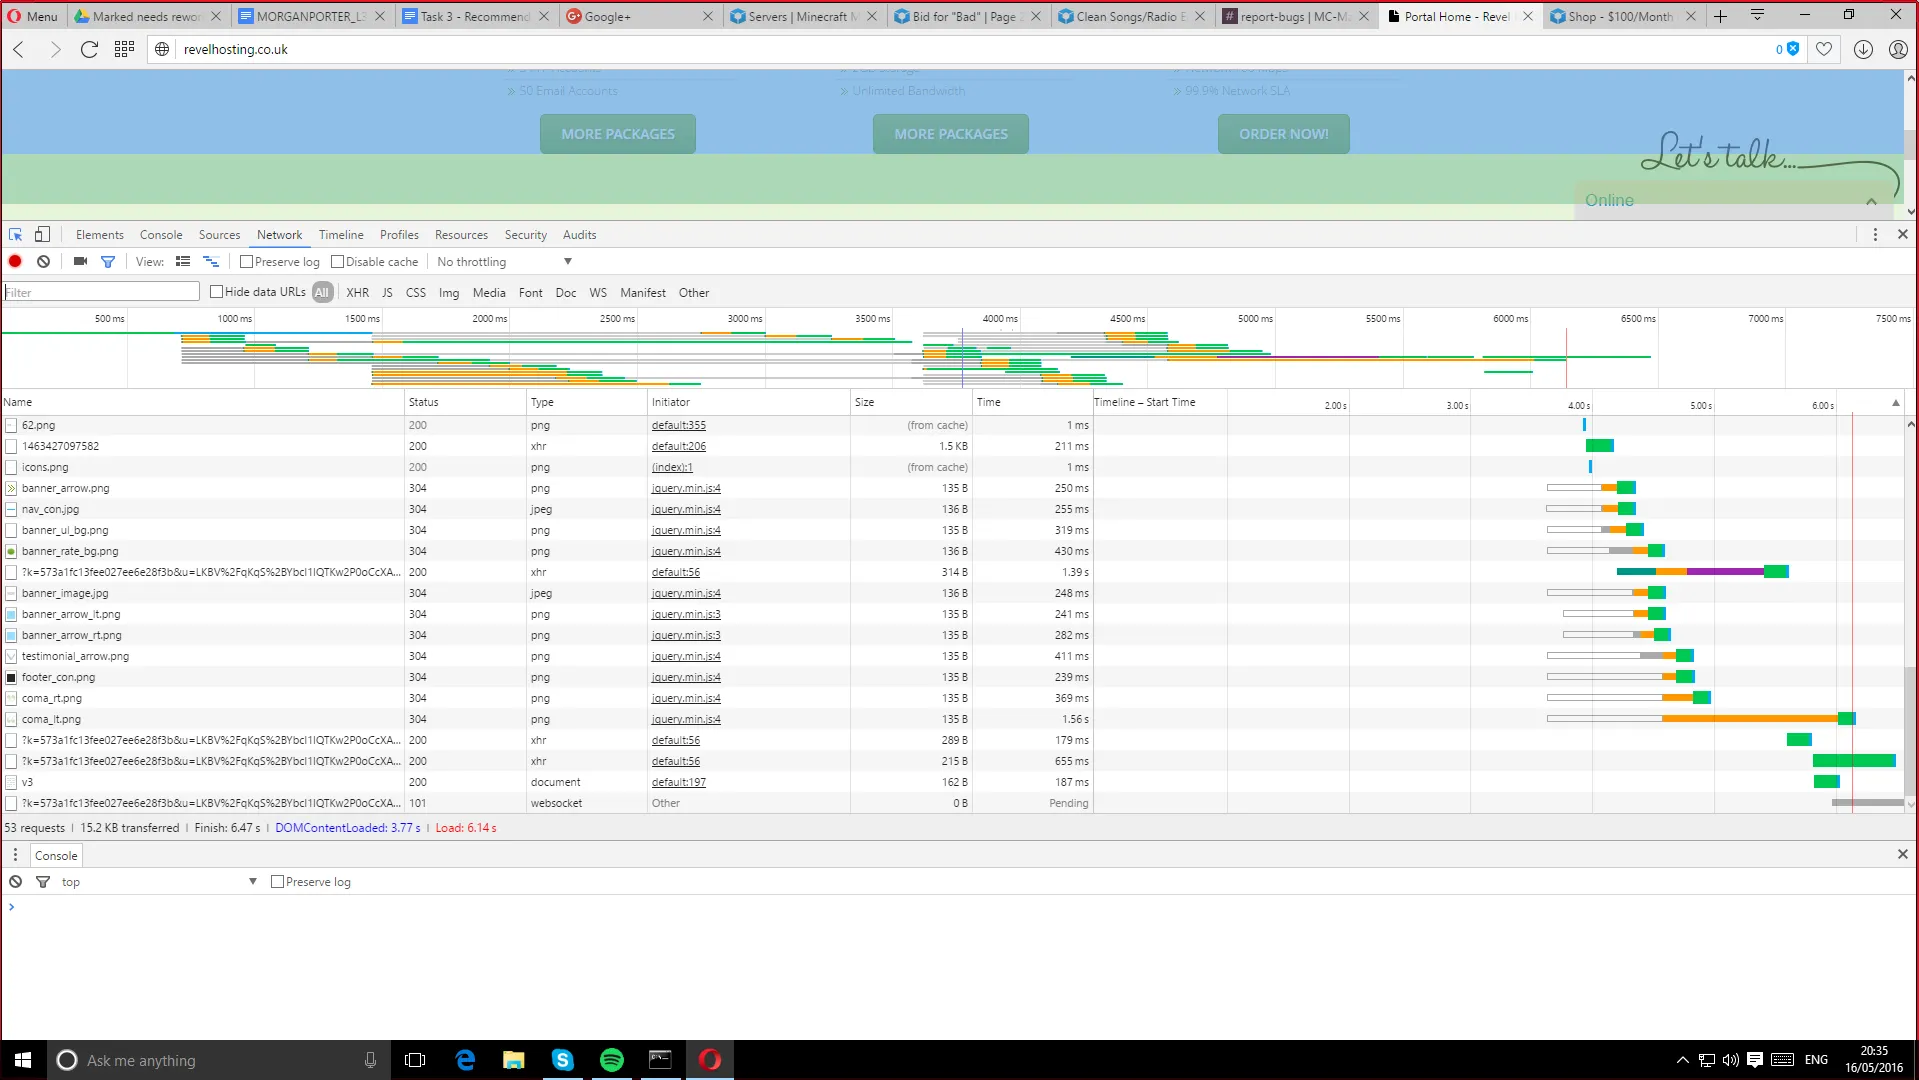Switch to large request rows view
Screen dimensions: 1919x1080
[x=183, y=261]
